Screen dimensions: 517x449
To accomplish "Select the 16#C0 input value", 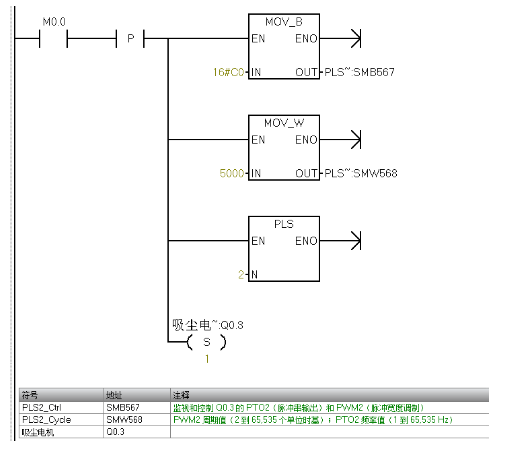I will point(228,72).
